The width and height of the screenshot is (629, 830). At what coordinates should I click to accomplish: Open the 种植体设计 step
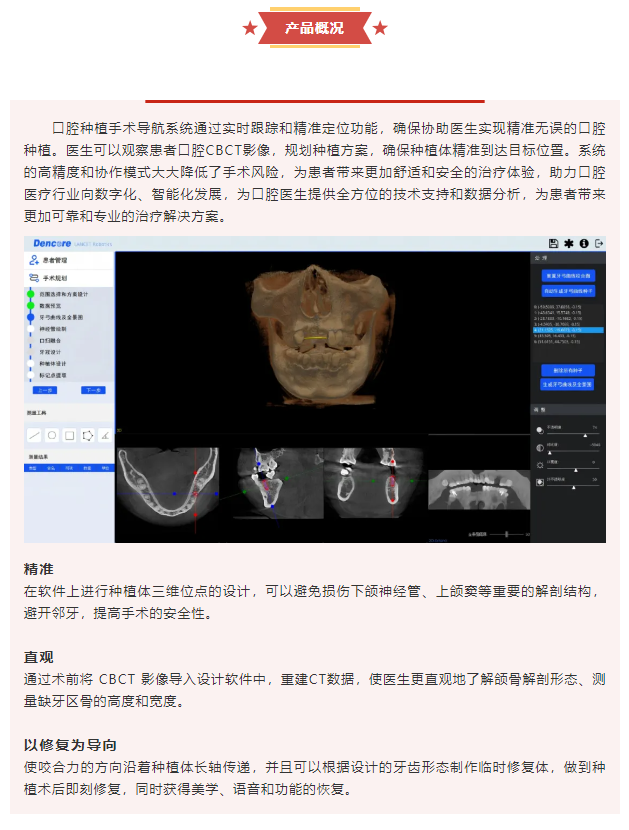point(54,364)
